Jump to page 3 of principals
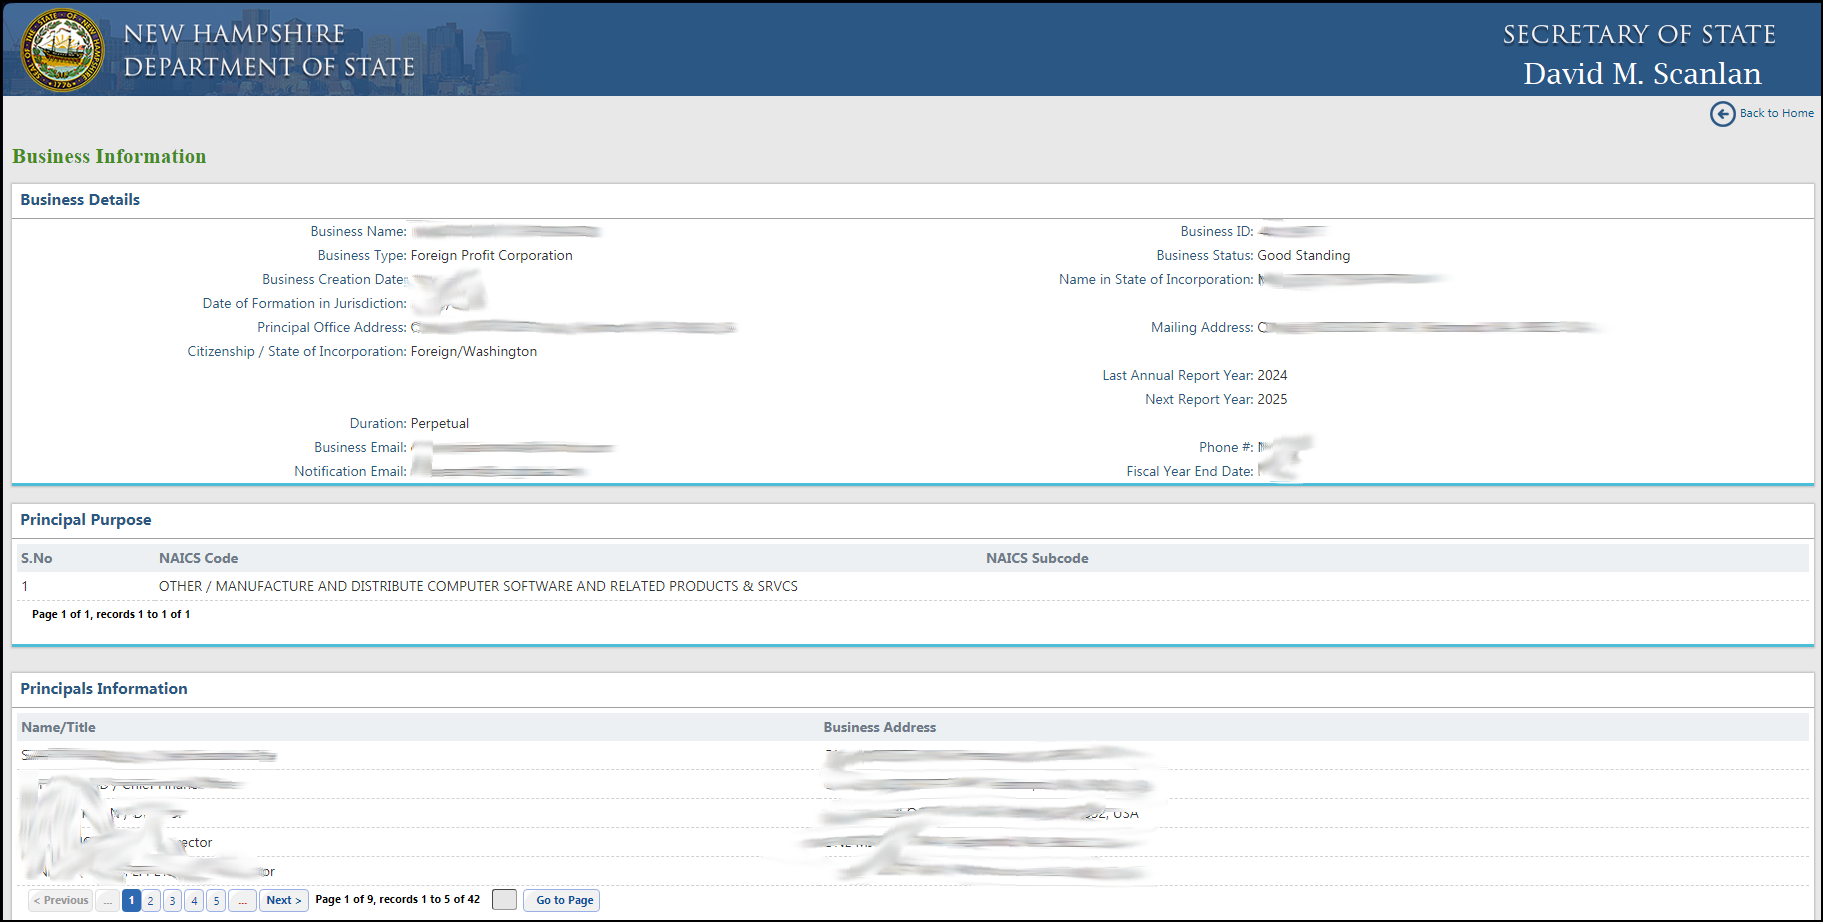1823x922 pixels. tap(172, 900)
